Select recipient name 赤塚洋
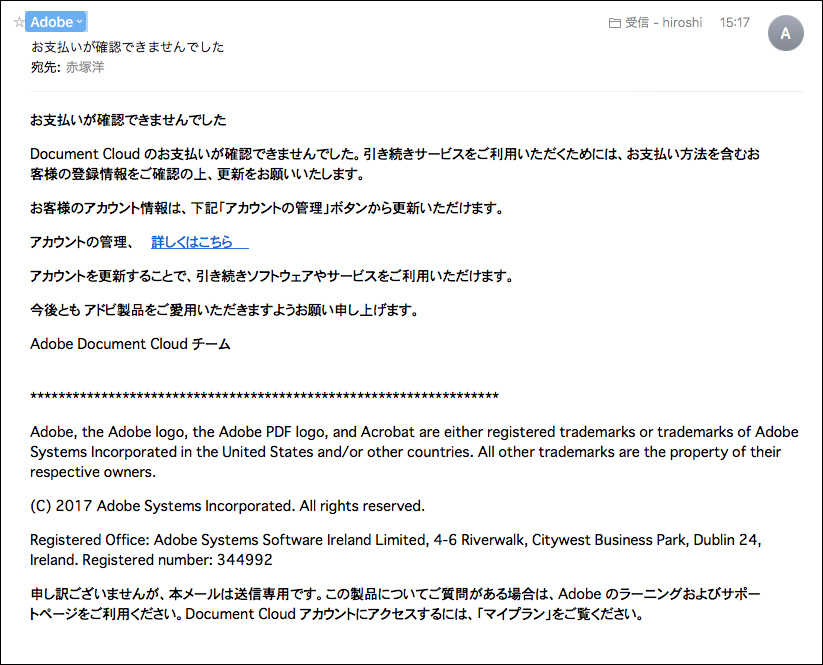 tap(85, 67)
